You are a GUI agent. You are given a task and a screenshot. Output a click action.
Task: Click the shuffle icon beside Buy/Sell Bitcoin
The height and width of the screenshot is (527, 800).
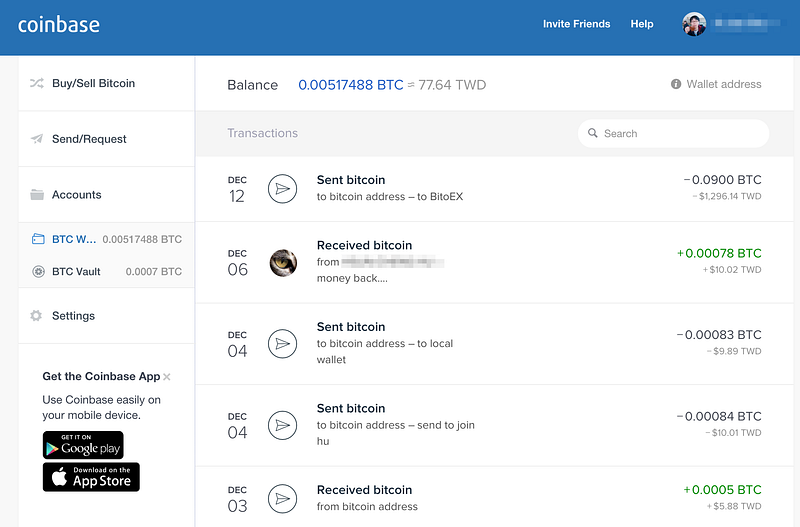pos(37,83)
